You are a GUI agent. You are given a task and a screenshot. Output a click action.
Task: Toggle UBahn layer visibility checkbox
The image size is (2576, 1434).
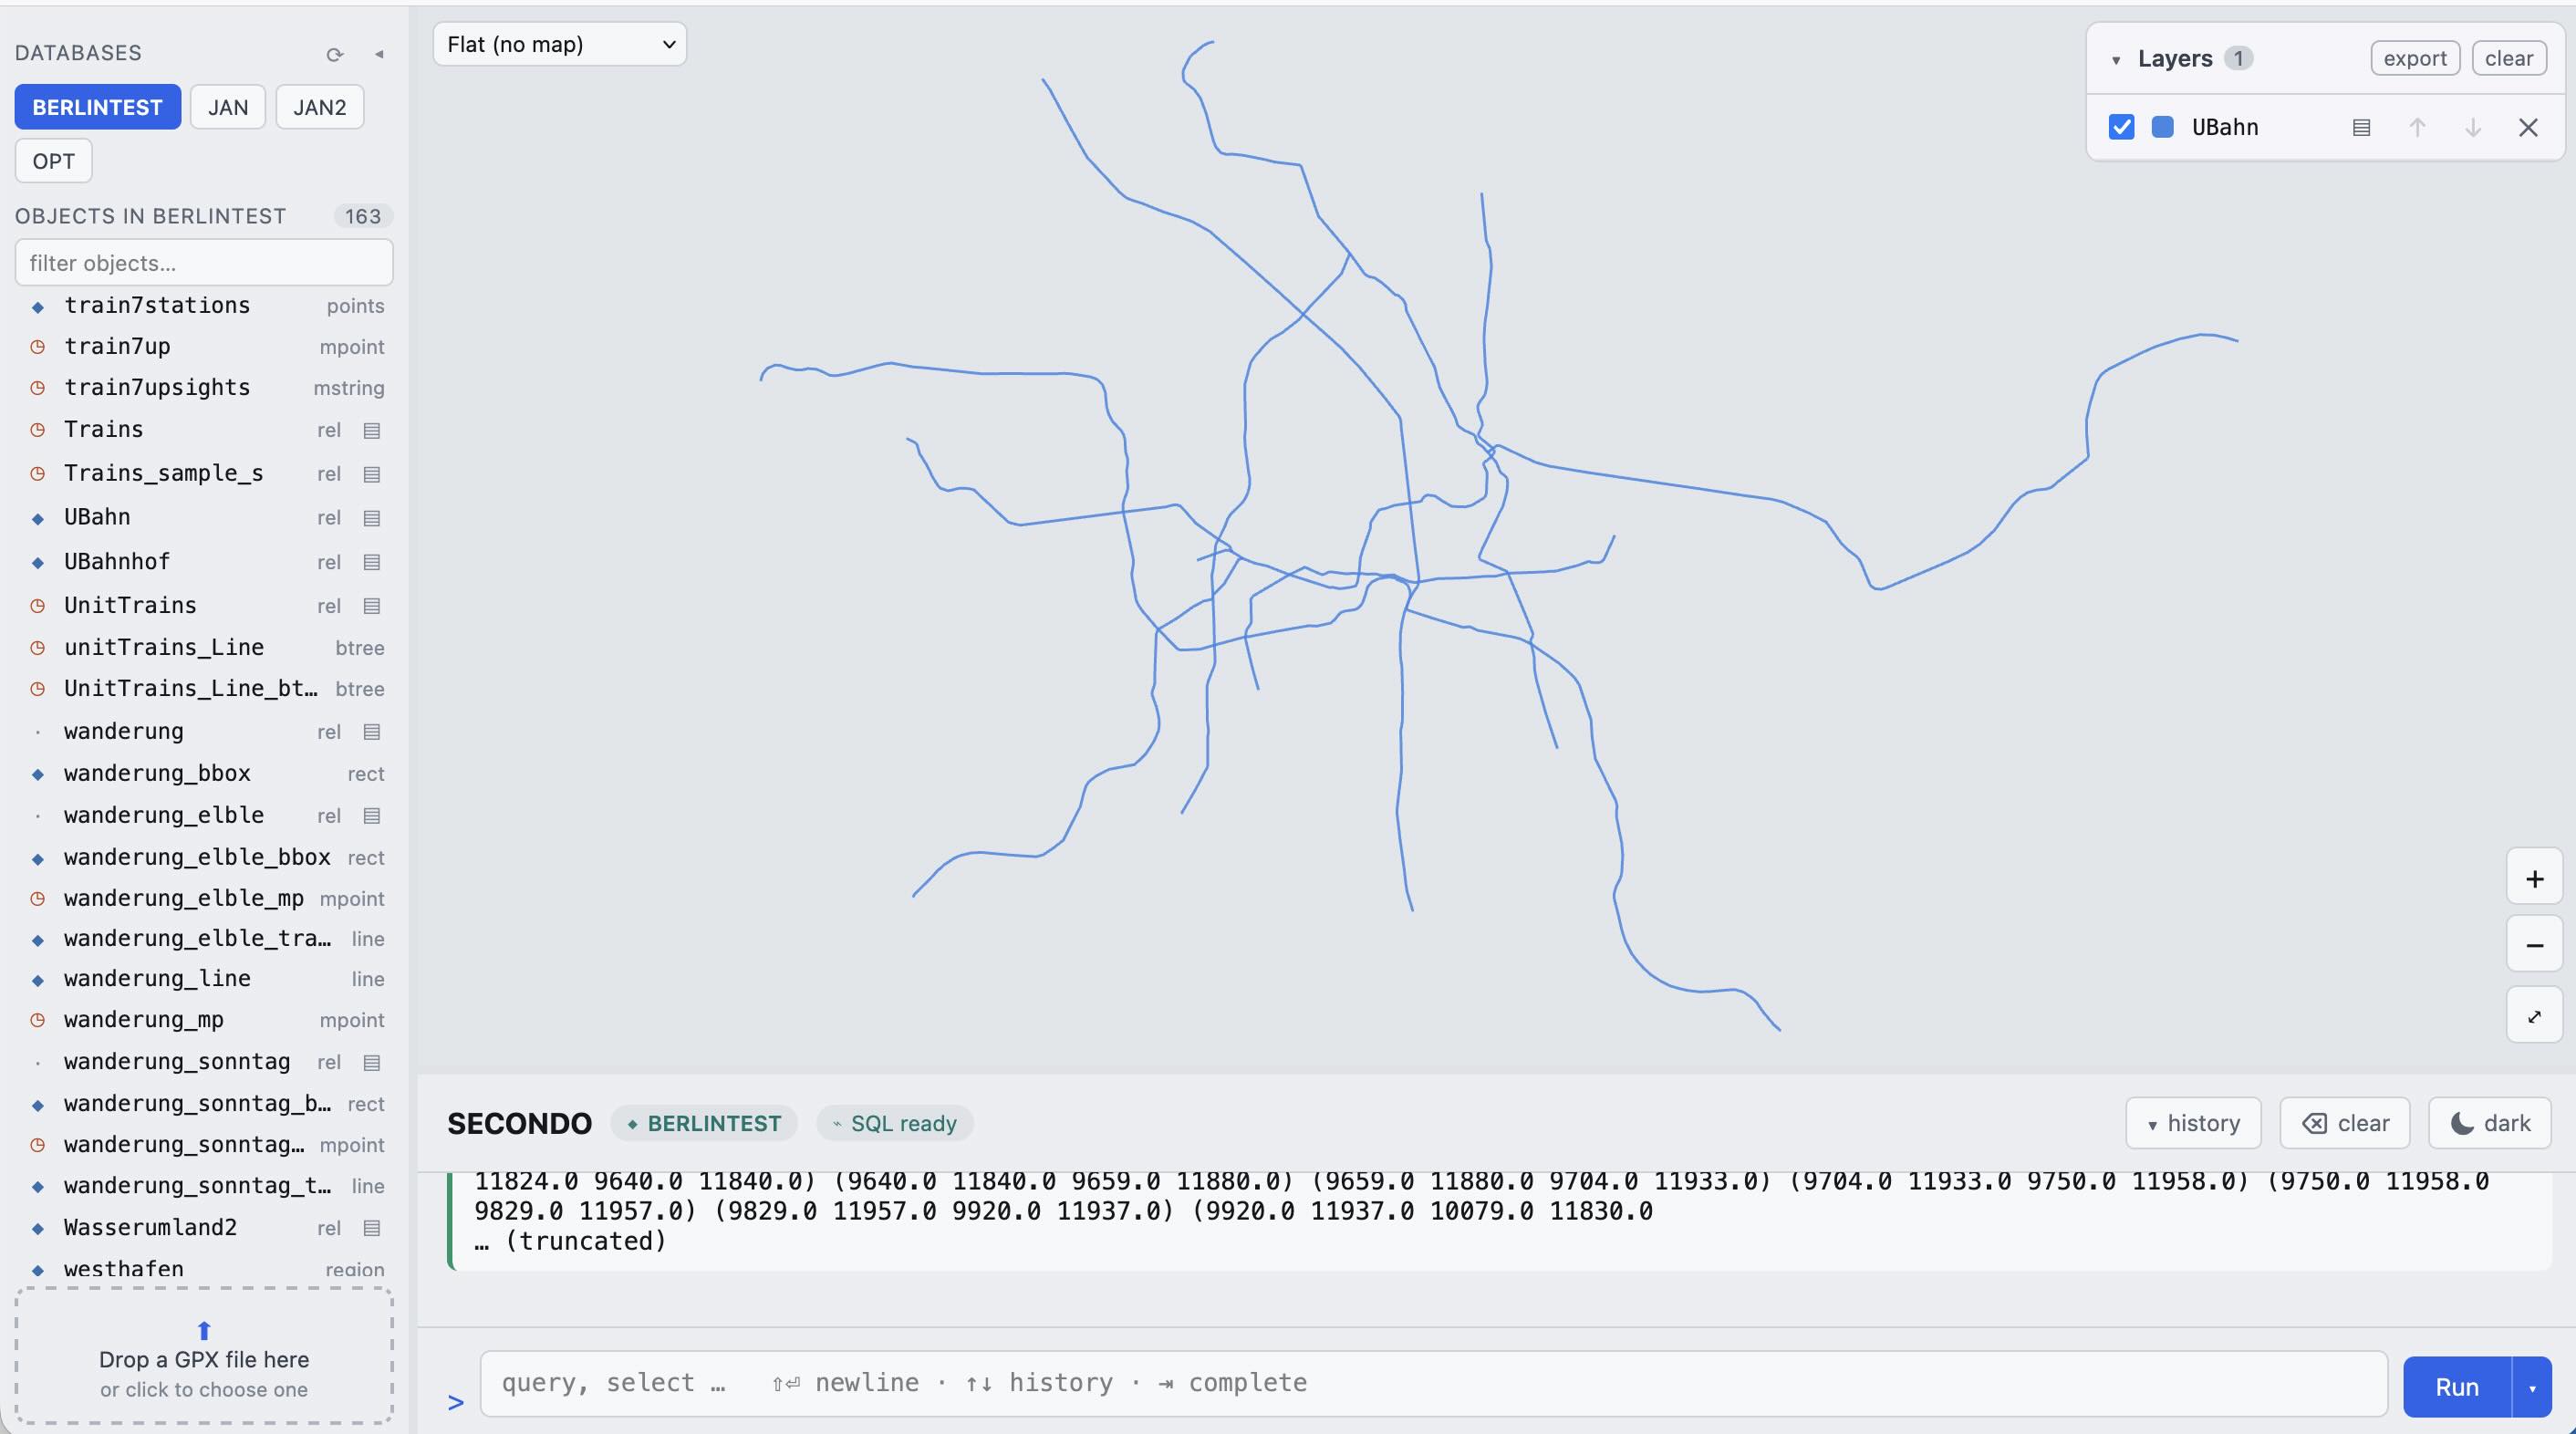[x=2121, y=127]
